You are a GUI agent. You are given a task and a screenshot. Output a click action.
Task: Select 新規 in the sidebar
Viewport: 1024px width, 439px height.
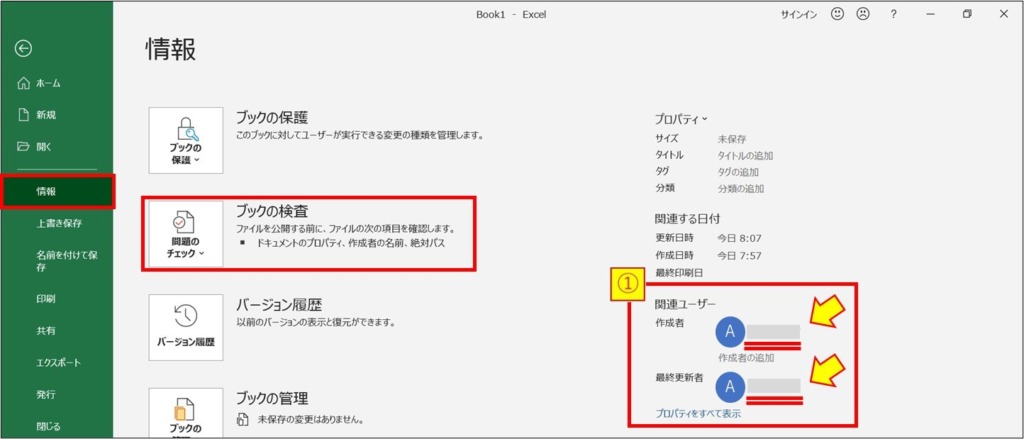click(x=46, y=115)
